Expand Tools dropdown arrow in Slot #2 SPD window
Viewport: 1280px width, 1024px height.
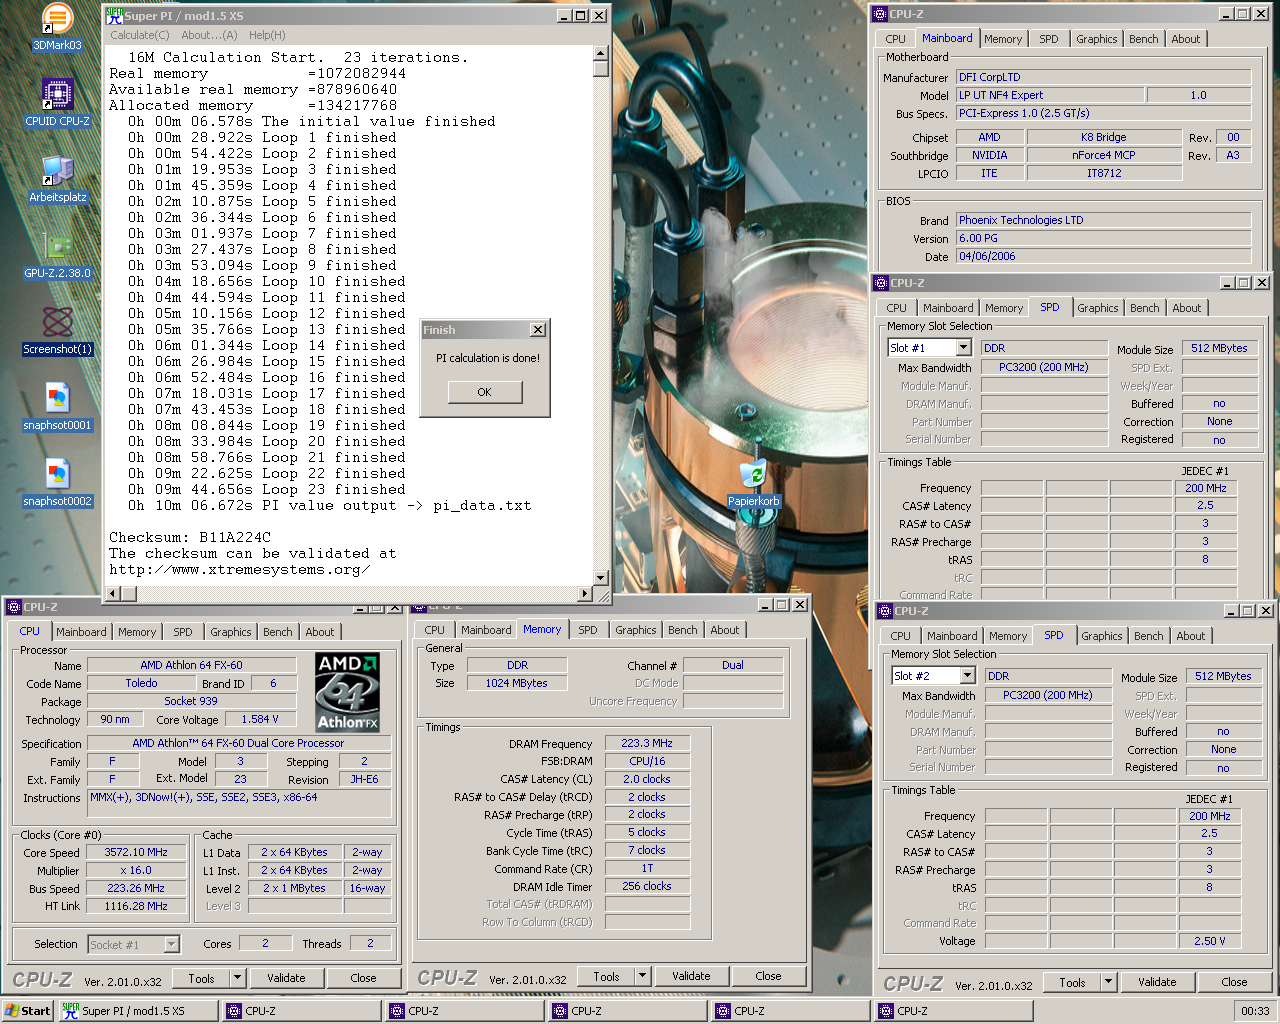(1109, 982)
